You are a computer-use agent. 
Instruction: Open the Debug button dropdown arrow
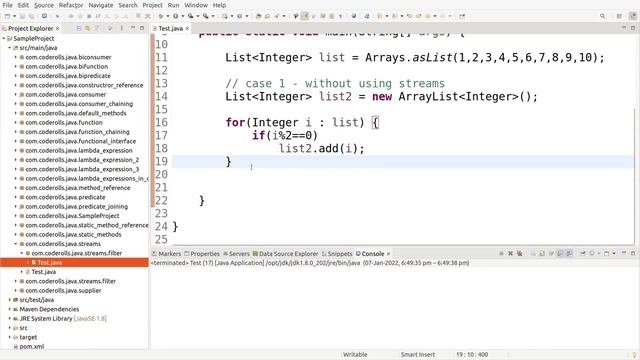pyautogui.click(x=168, y=16)
